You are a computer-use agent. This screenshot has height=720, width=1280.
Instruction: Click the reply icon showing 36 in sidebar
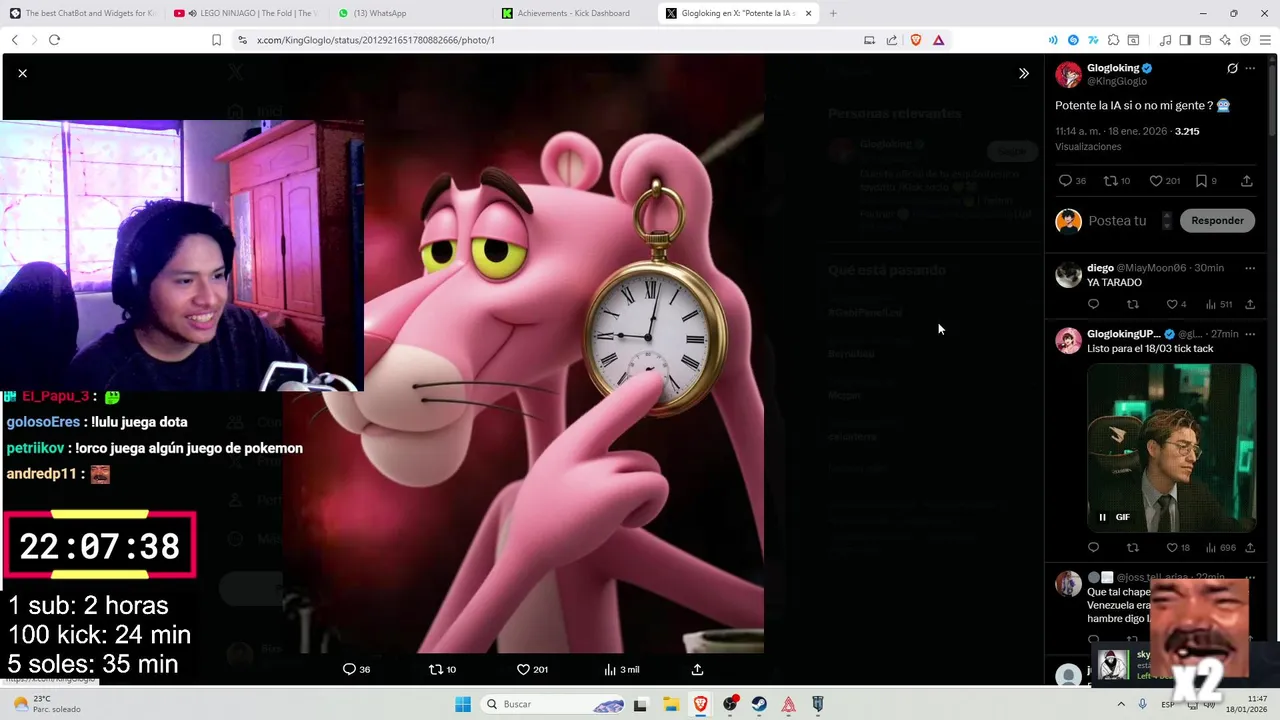tap(1072, 181)
